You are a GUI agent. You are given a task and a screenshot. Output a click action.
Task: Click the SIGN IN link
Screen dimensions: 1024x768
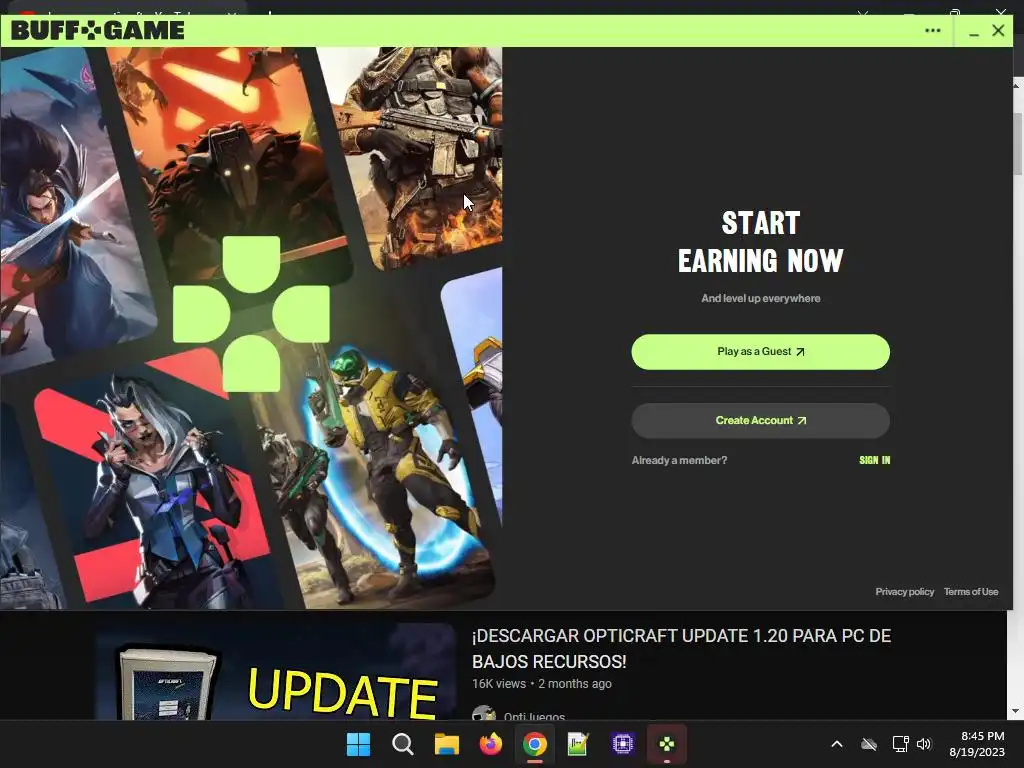[874, 460]
